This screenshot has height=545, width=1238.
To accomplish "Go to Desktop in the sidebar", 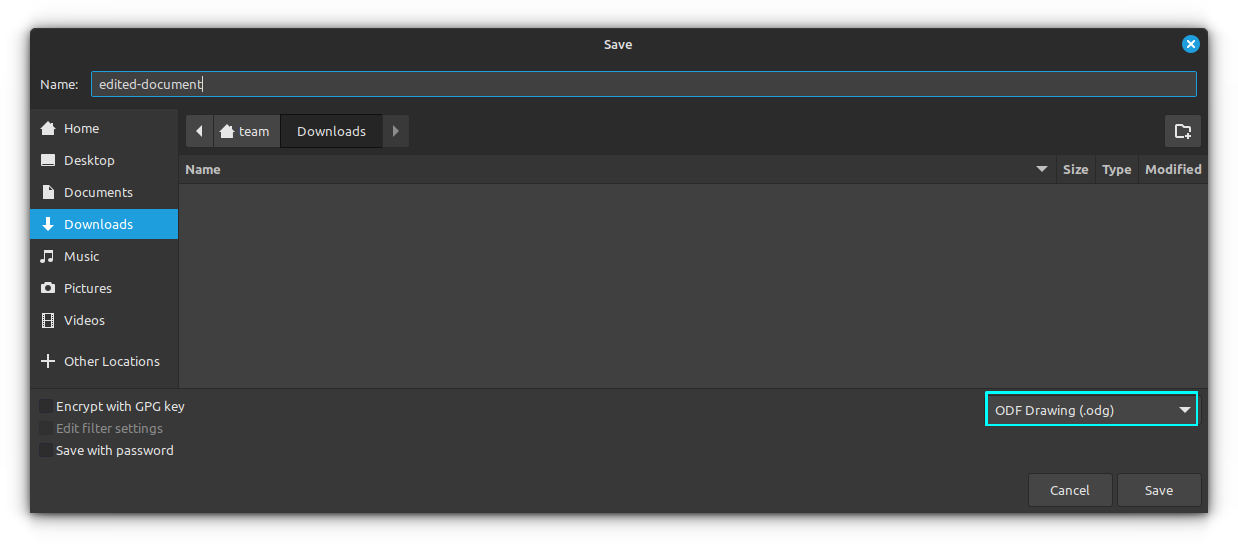I will 89,160.
